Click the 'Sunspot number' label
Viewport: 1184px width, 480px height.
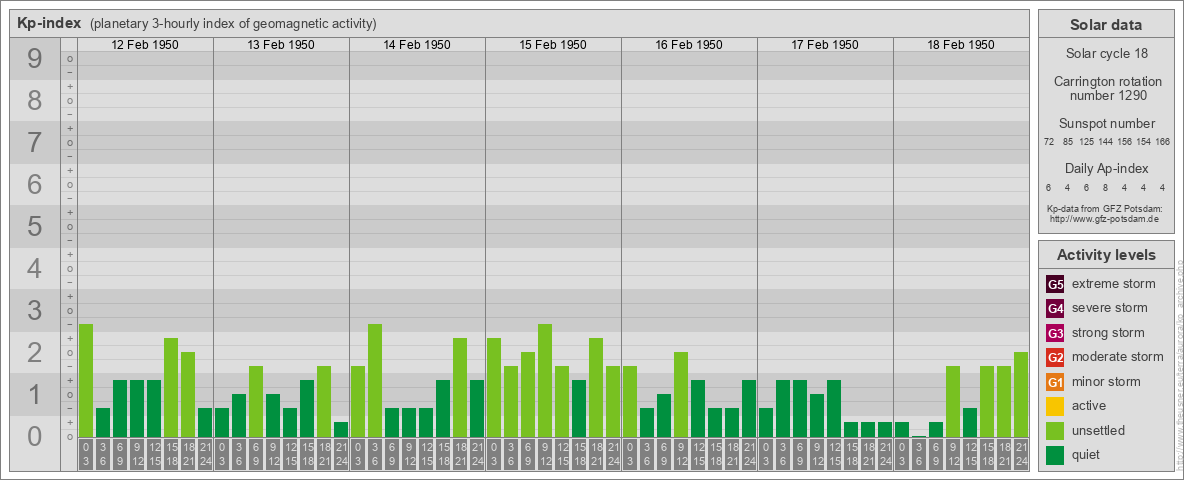[x=1106, y=124]
